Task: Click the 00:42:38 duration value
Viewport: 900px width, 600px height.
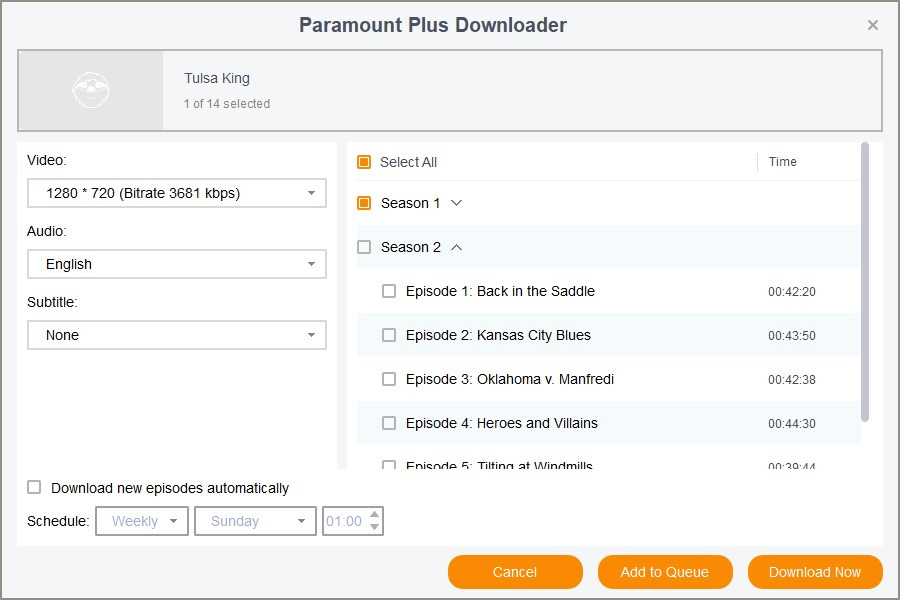Action: (x=792, y=380)
